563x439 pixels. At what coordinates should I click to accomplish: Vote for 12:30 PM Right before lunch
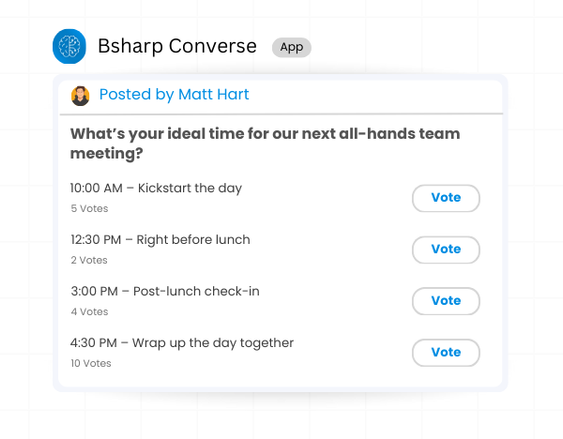446,250
